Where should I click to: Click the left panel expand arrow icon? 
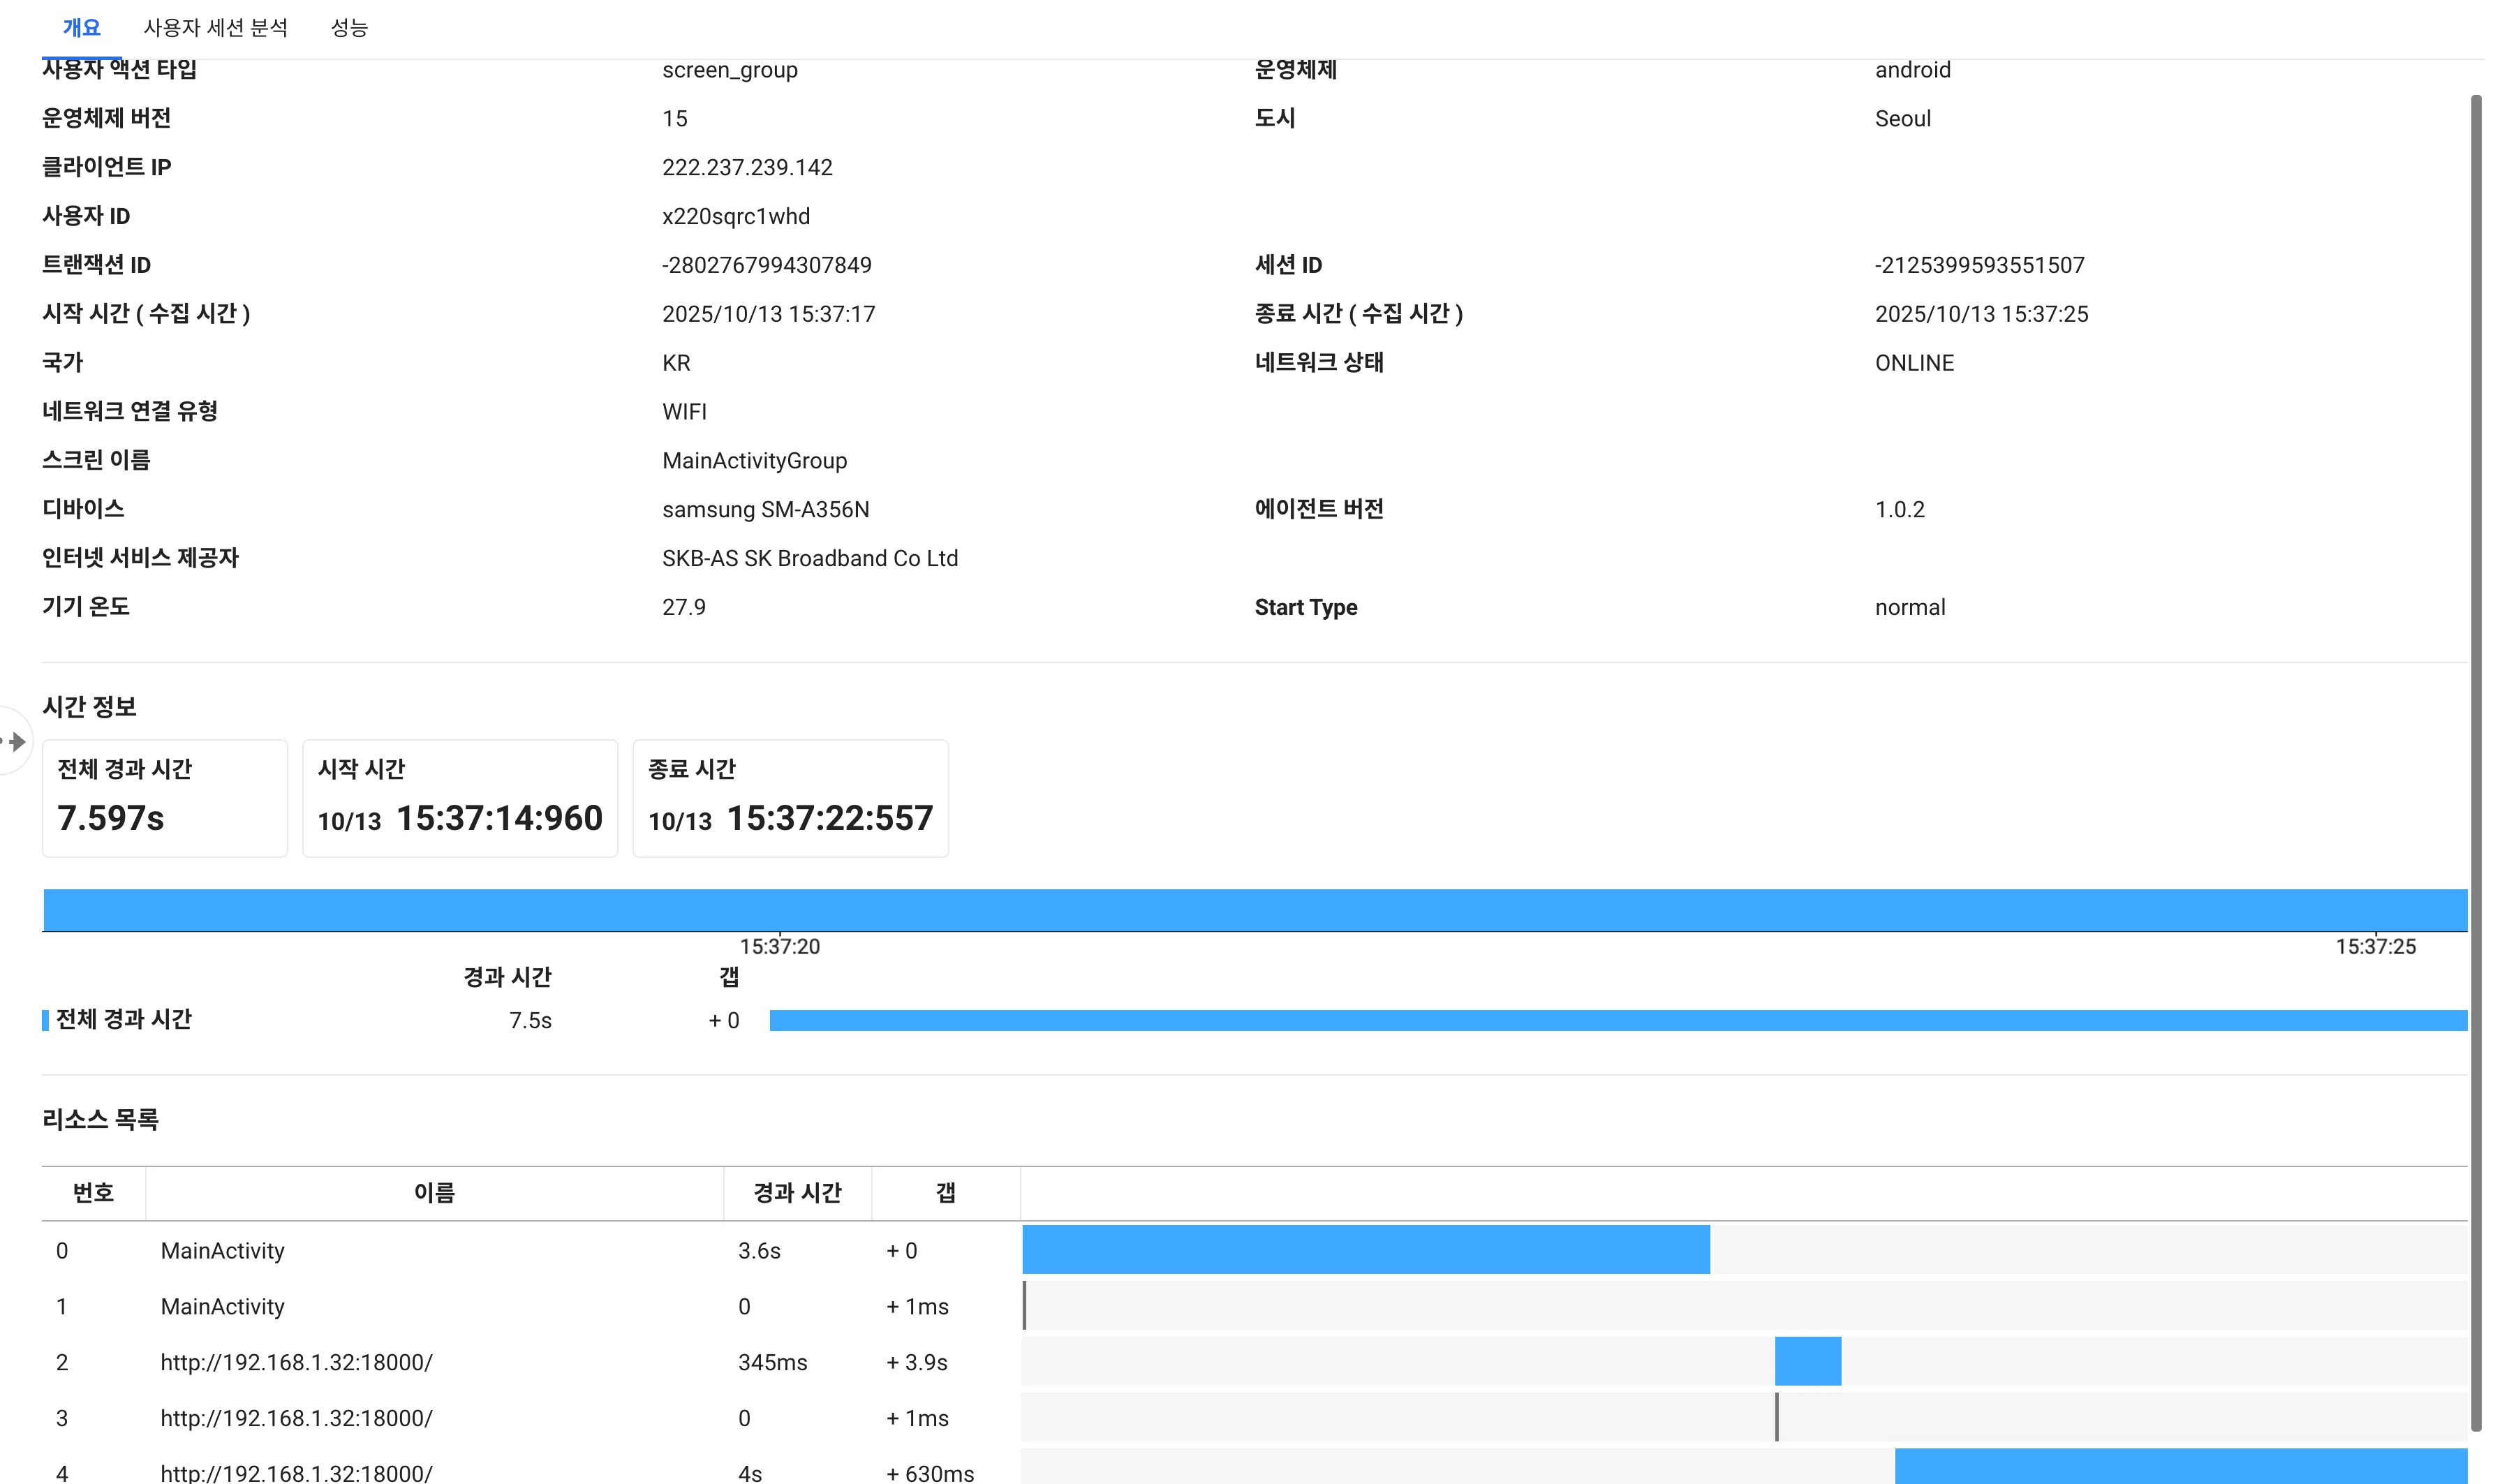point(16,741)
